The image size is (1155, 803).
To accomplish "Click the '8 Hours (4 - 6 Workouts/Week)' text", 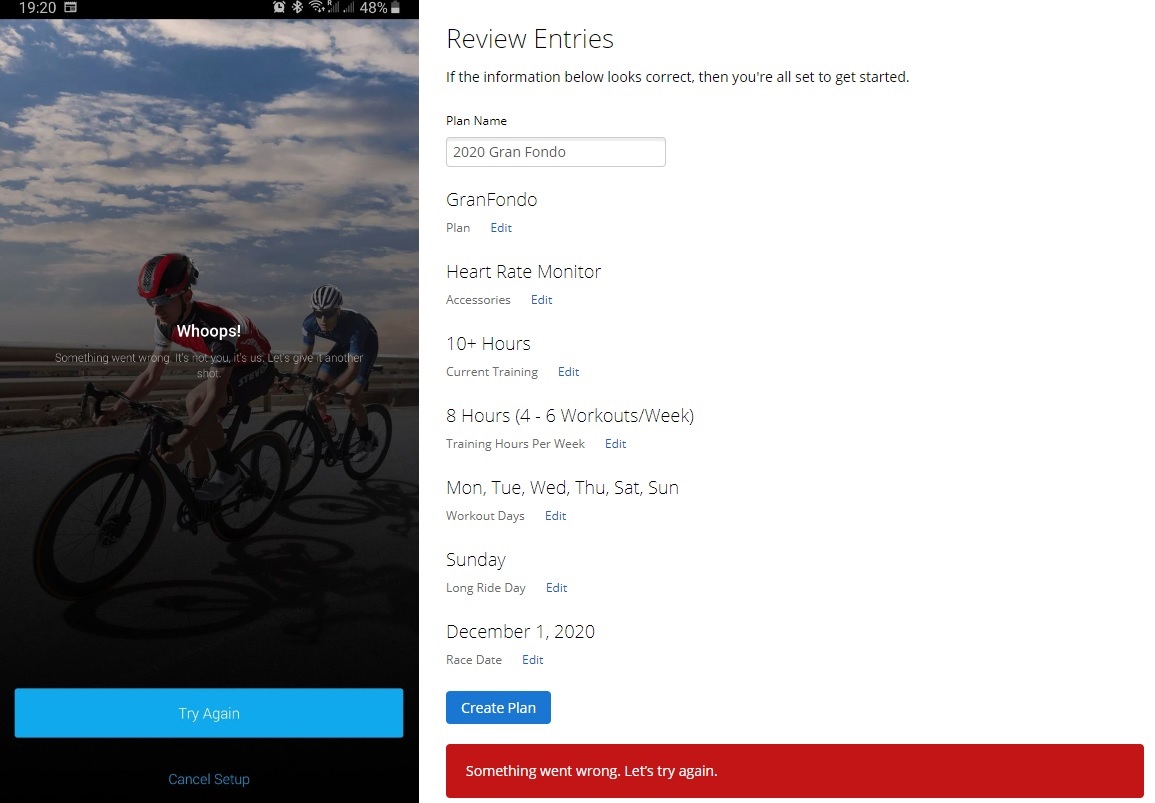I will pyautogui.click(x=570, y=415).
